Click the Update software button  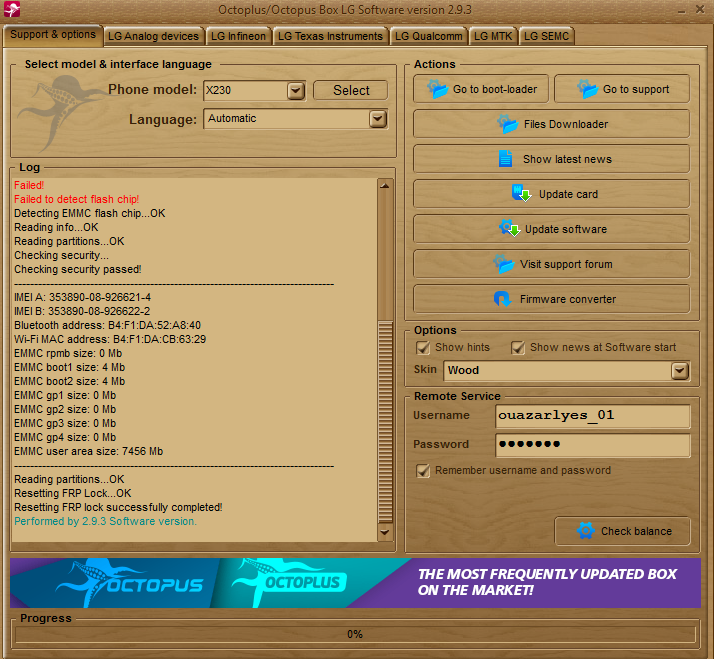(551, 229)
